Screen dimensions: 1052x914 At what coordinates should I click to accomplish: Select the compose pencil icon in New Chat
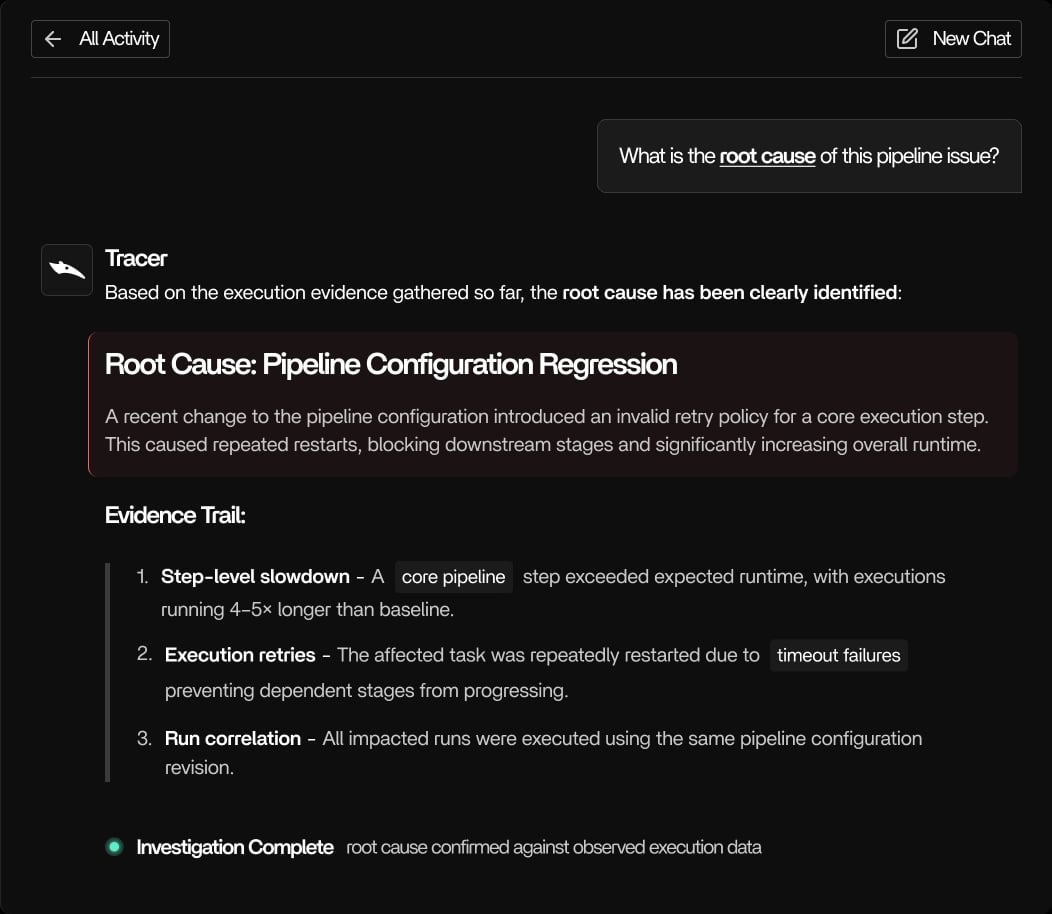pos(908,38)
